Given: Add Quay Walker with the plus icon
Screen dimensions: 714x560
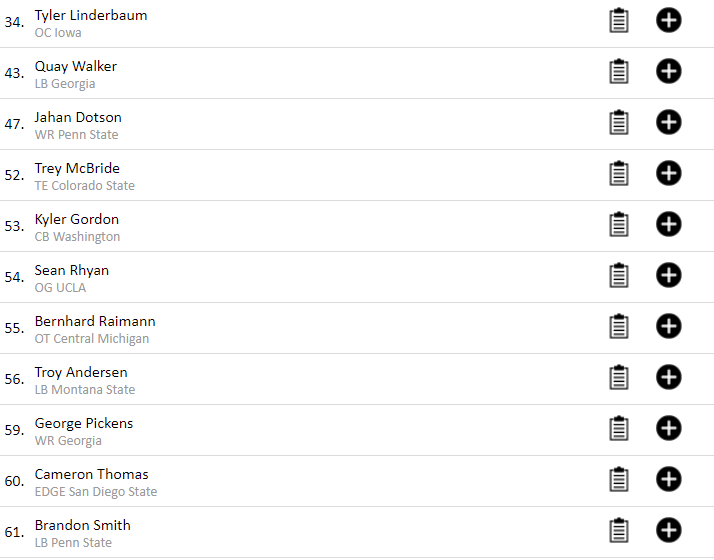Looking at the screenshot, I should point(668,71).
